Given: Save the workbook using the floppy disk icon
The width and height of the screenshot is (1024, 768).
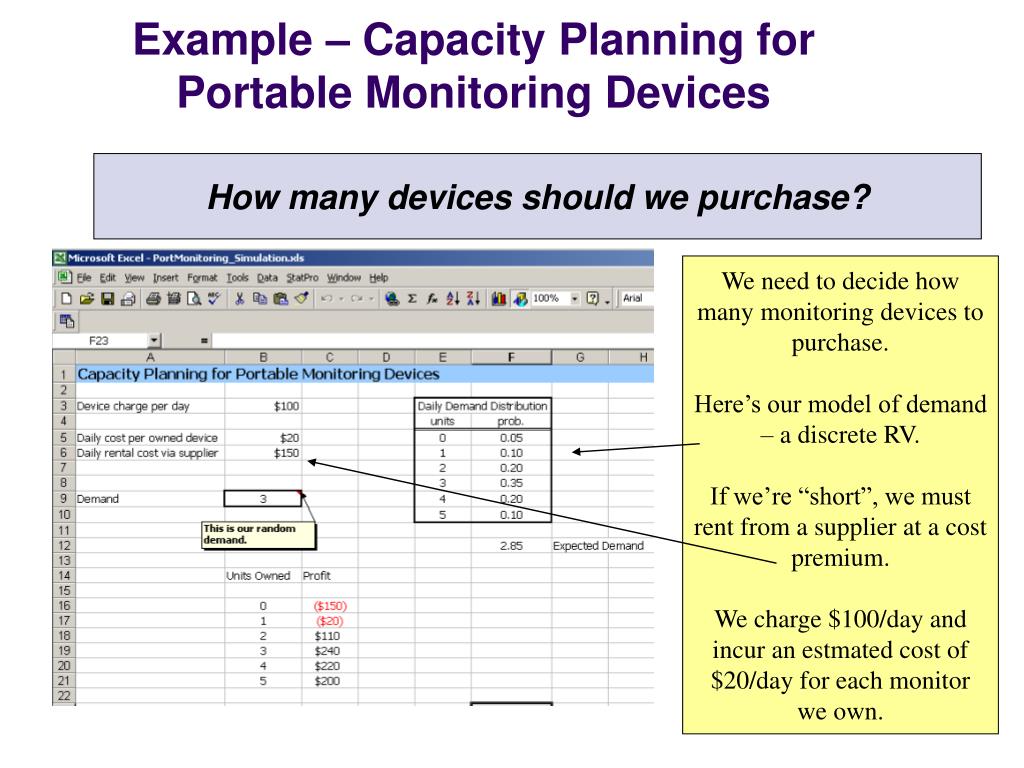Looking at the screenshot, I should tap(108, 298).
